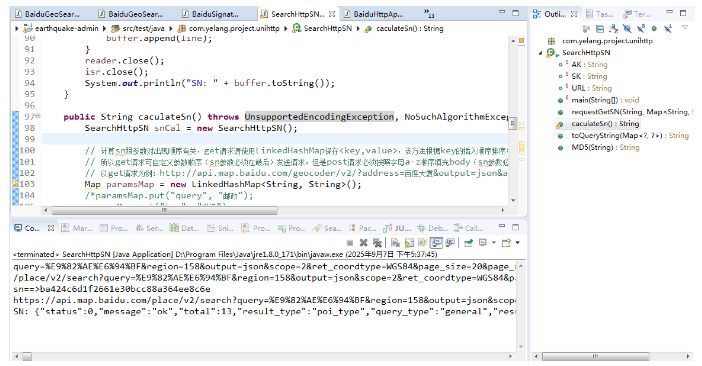
Task: Toggle Hide Fields in Outline
Action: point(627,29)
